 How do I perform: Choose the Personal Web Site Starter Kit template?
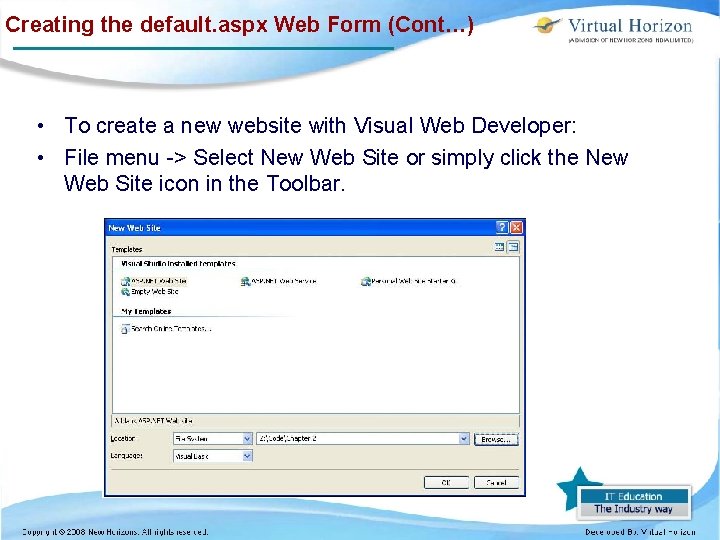(x=408, y=281)
